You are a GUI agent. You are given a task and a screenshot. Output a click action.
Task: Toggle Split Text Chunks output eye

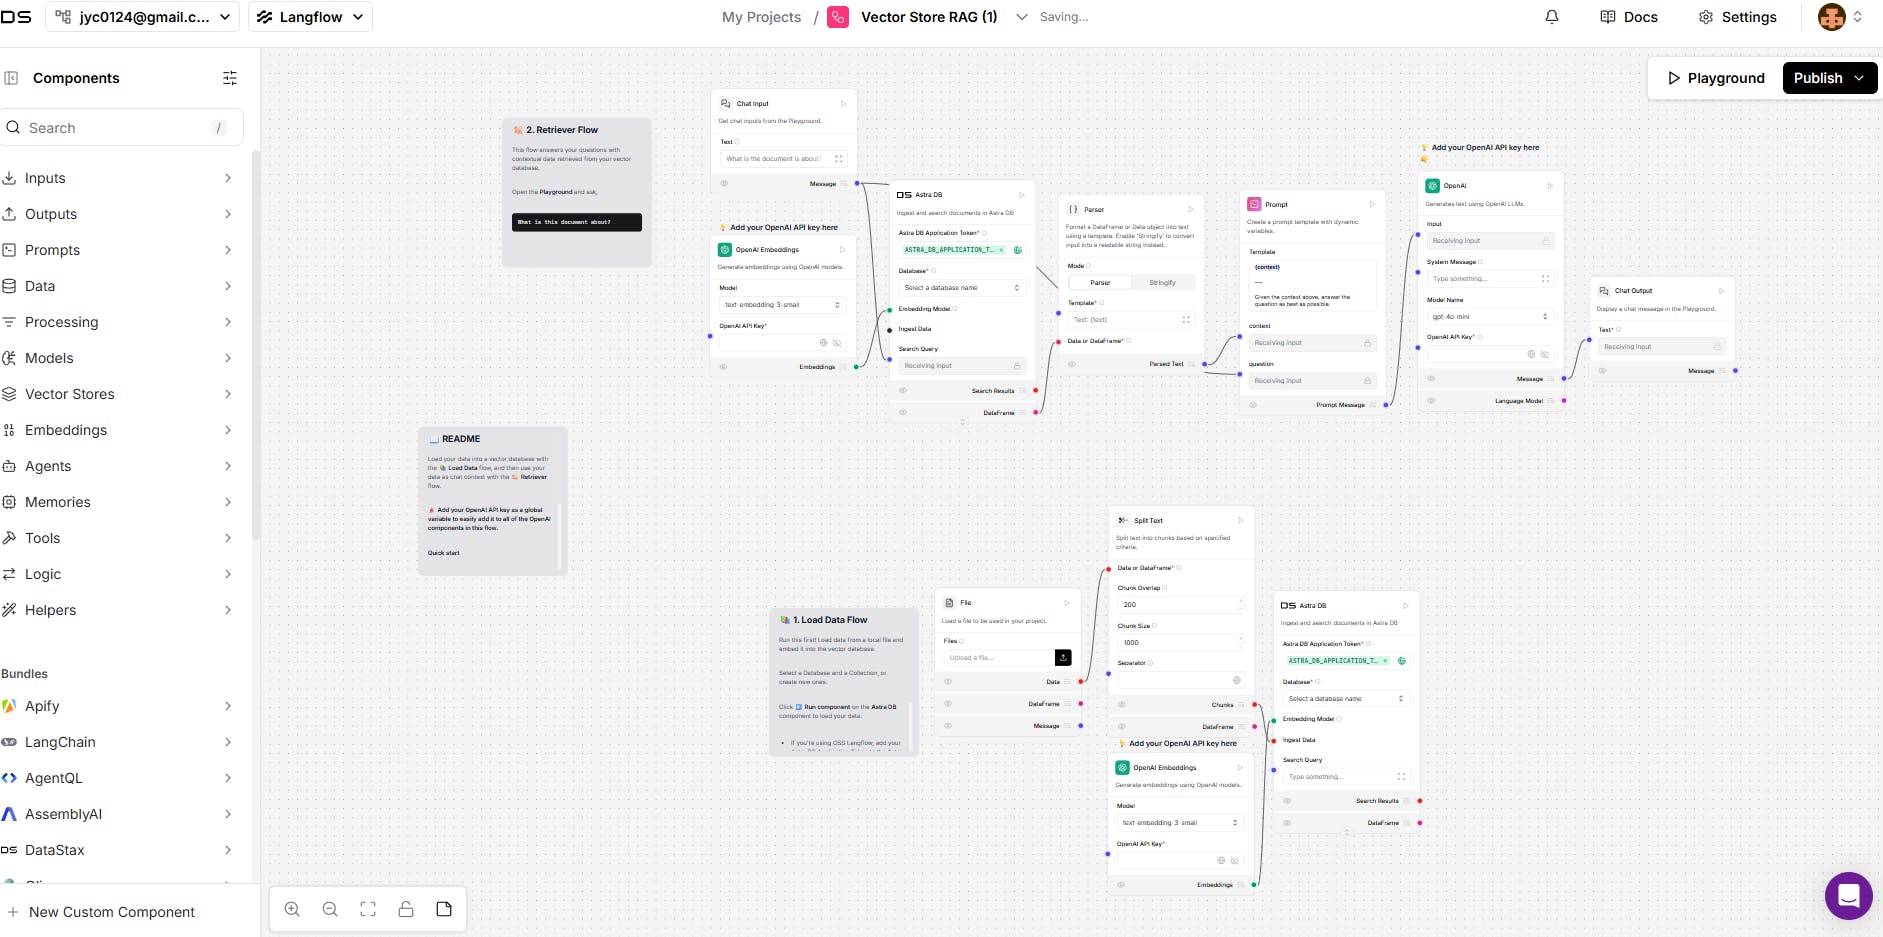(x=1122, y=705)
